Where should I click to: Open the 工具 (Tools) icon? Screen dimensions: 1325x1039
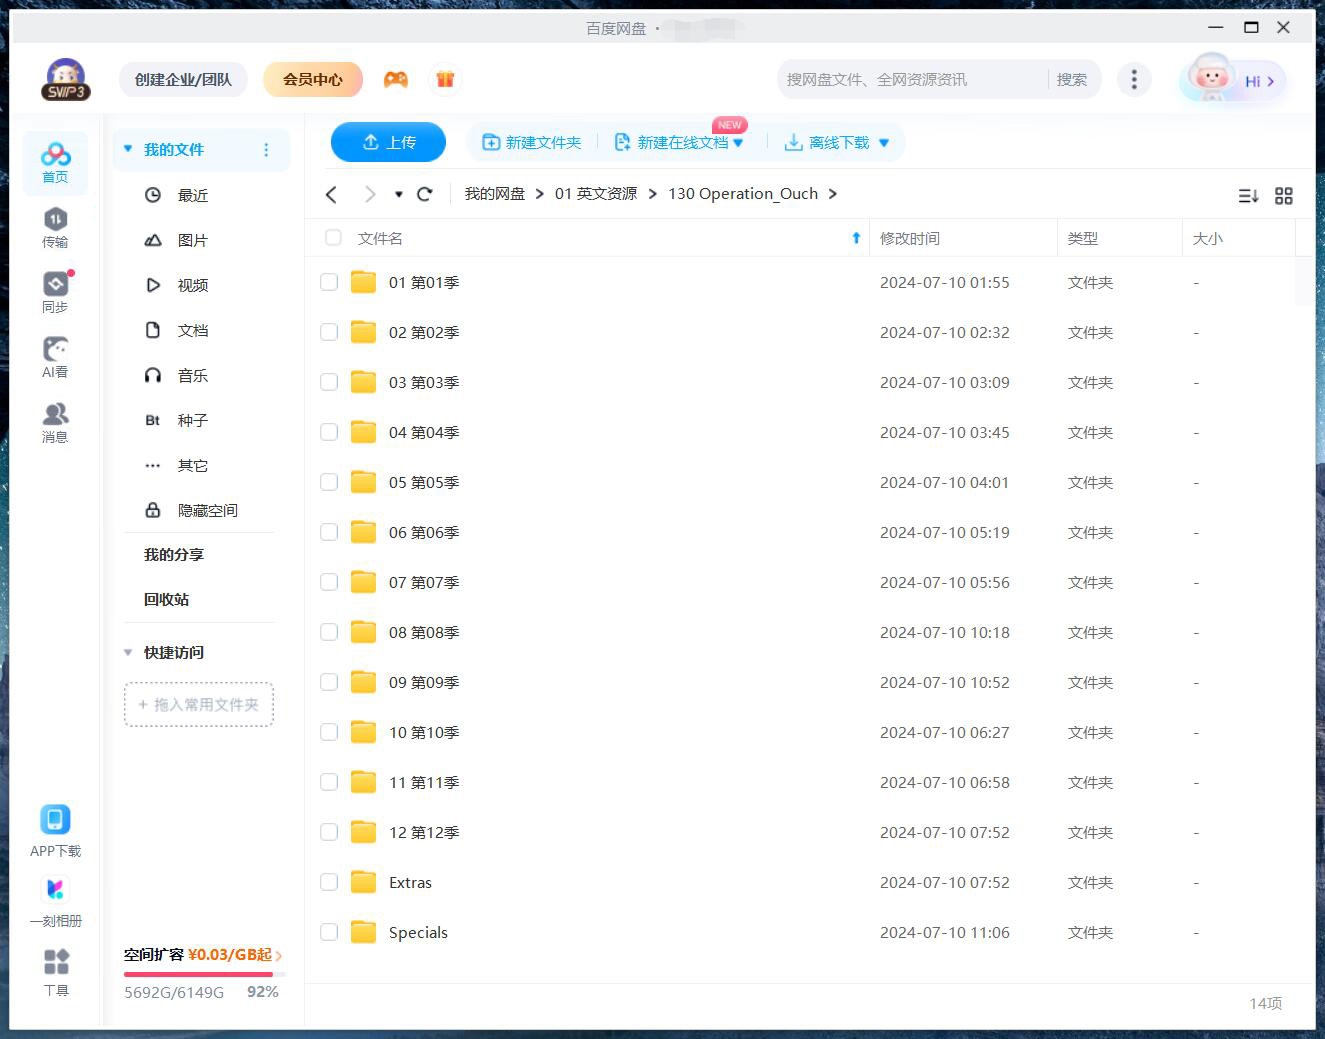[x=55, y=966]
